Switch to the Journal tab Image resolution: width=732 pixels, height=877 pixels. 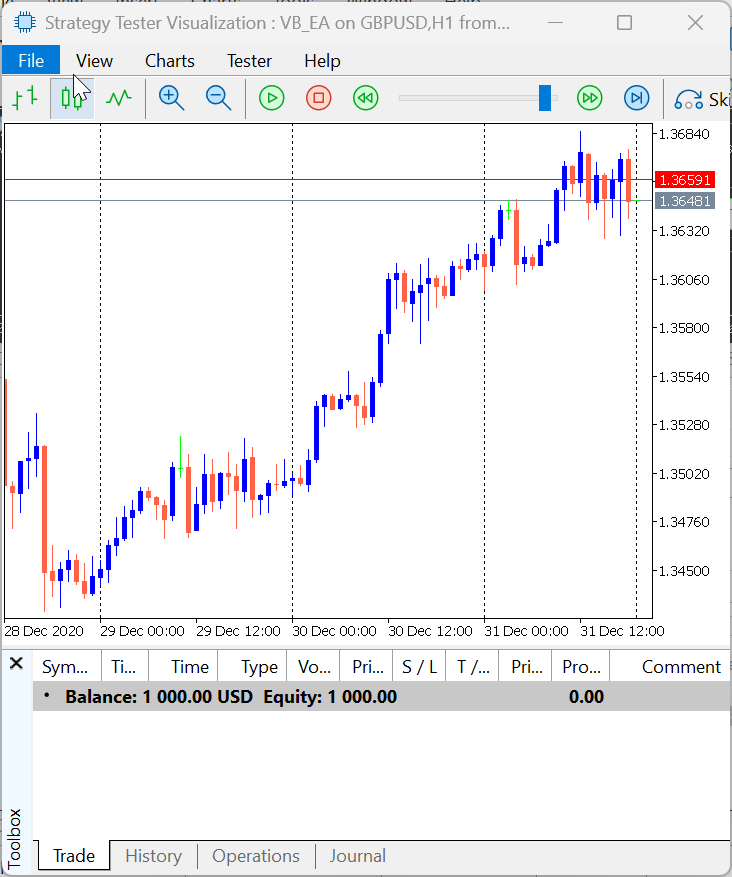click(357, 856)
